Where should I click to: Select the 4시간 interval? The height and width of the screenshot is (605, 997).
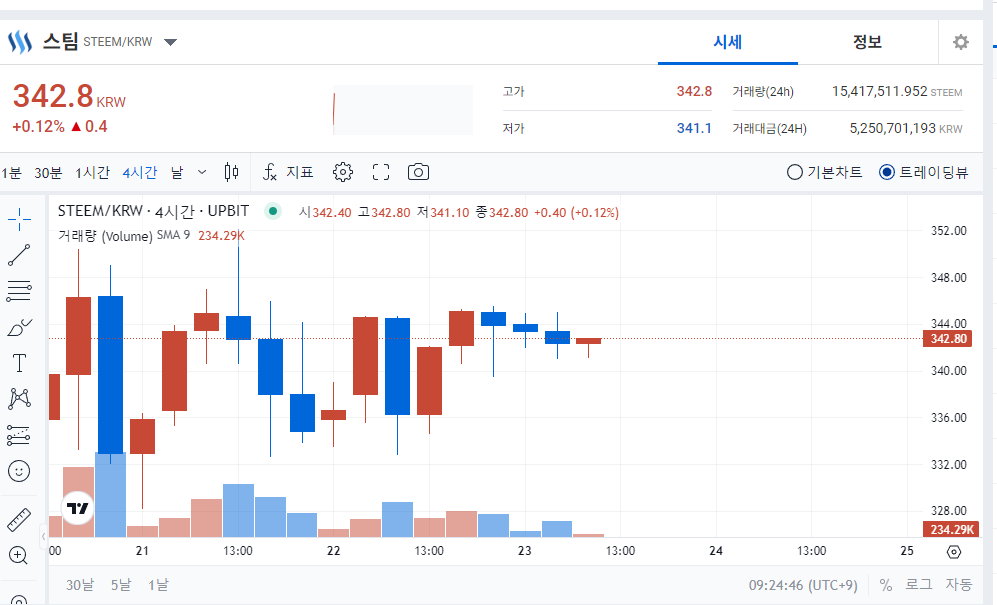point(140,172)
